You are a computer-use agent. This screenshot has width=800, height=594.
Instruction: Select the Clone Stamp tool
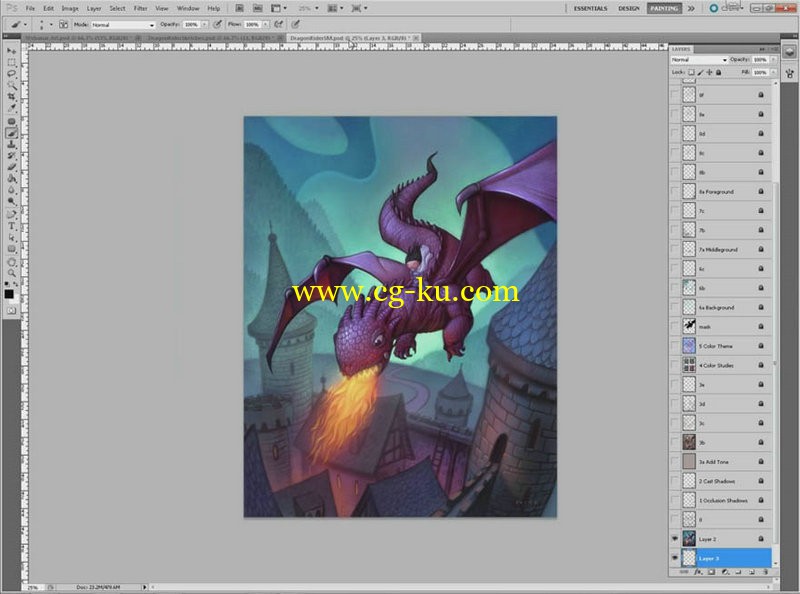(11, 144)
